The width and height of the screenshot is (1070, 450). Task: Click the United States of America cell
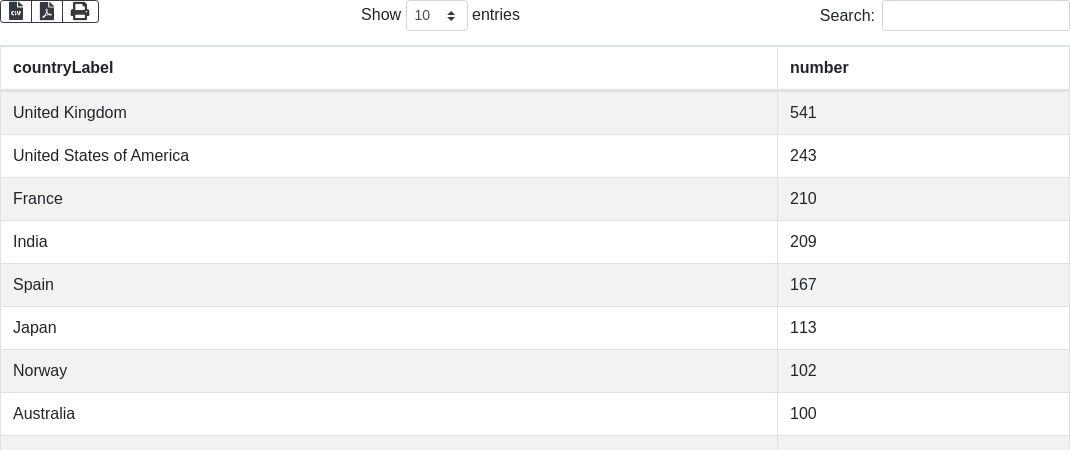pos(101,156)
